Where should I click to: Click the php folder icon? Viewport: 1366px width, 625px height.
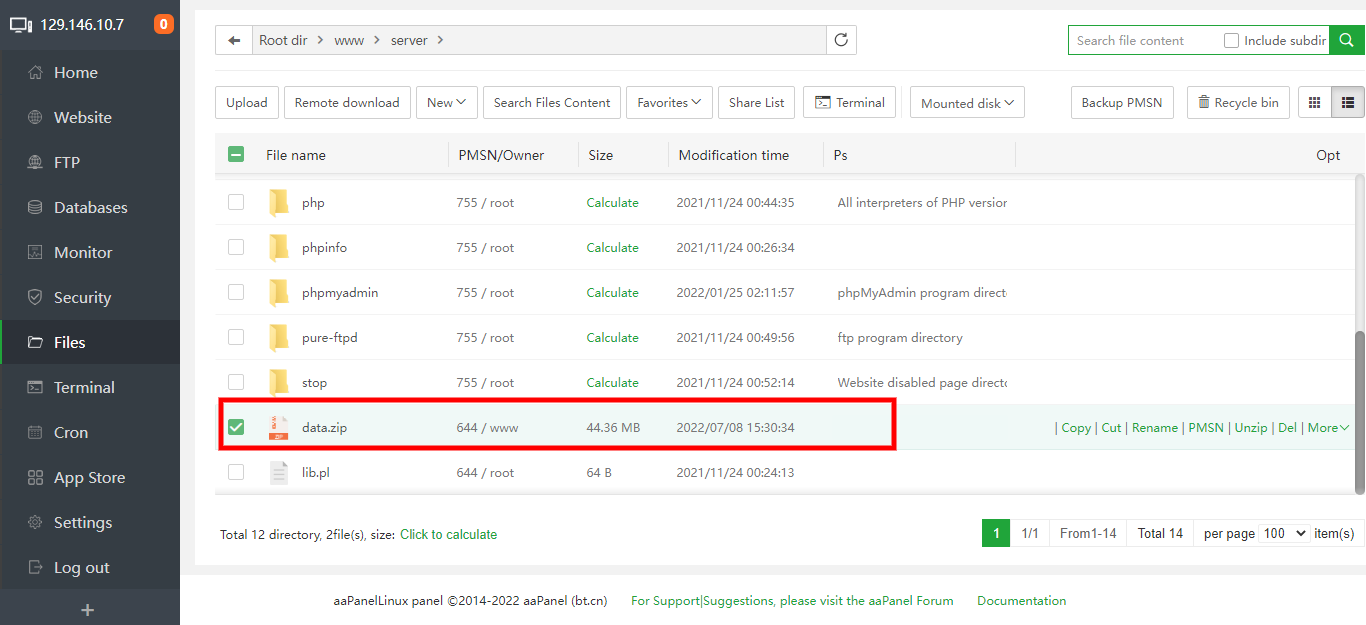coord(279,202)
